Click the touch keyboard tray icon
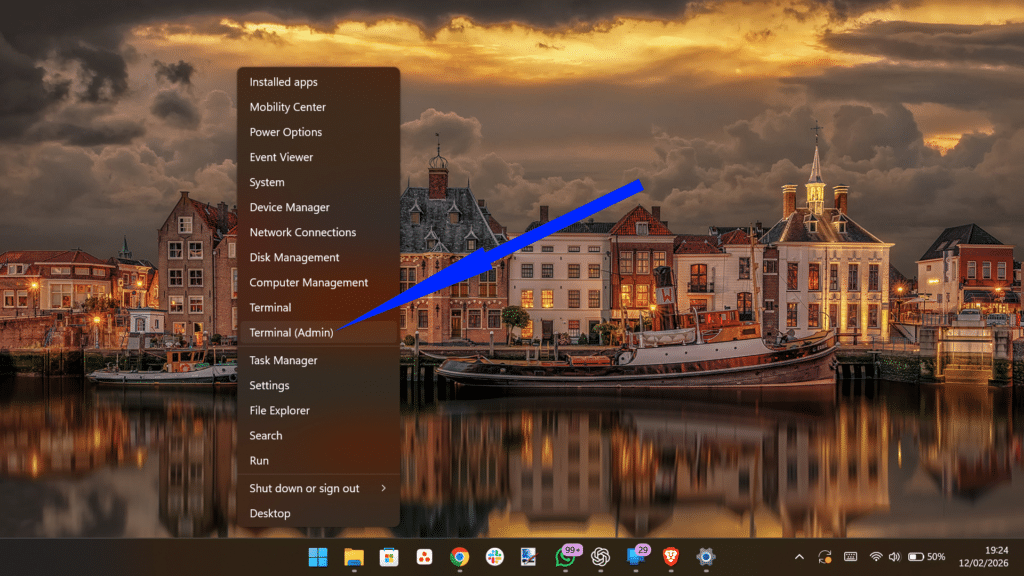 [x=850, y=557]
